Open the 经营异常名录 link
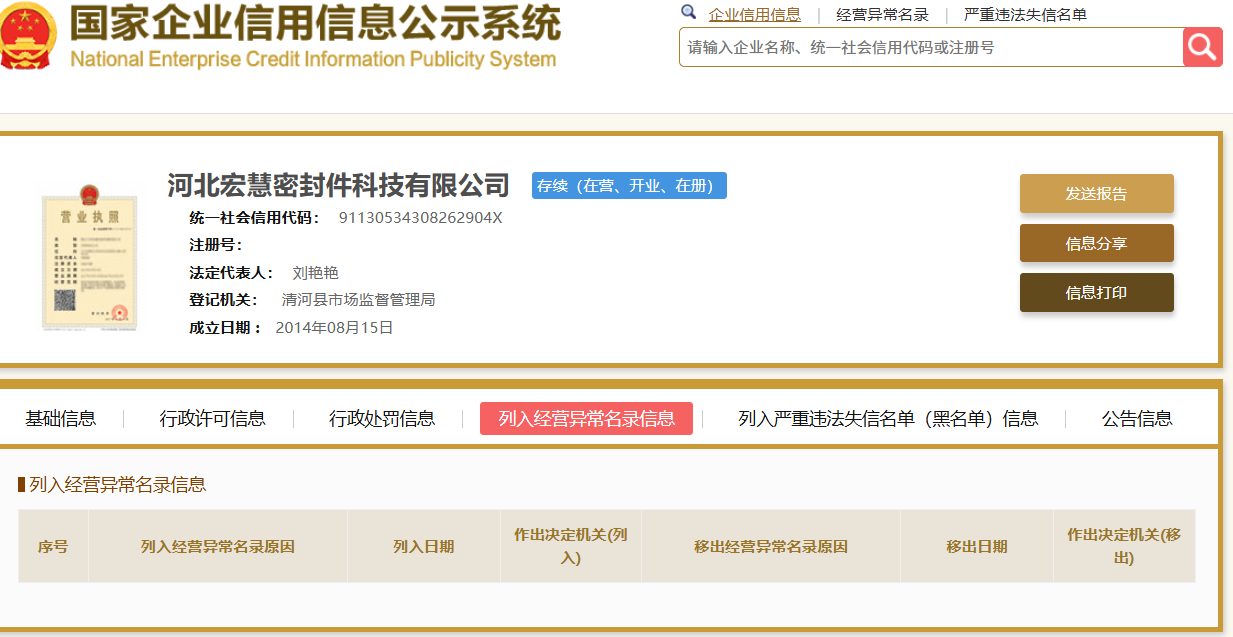 [882, 14]
